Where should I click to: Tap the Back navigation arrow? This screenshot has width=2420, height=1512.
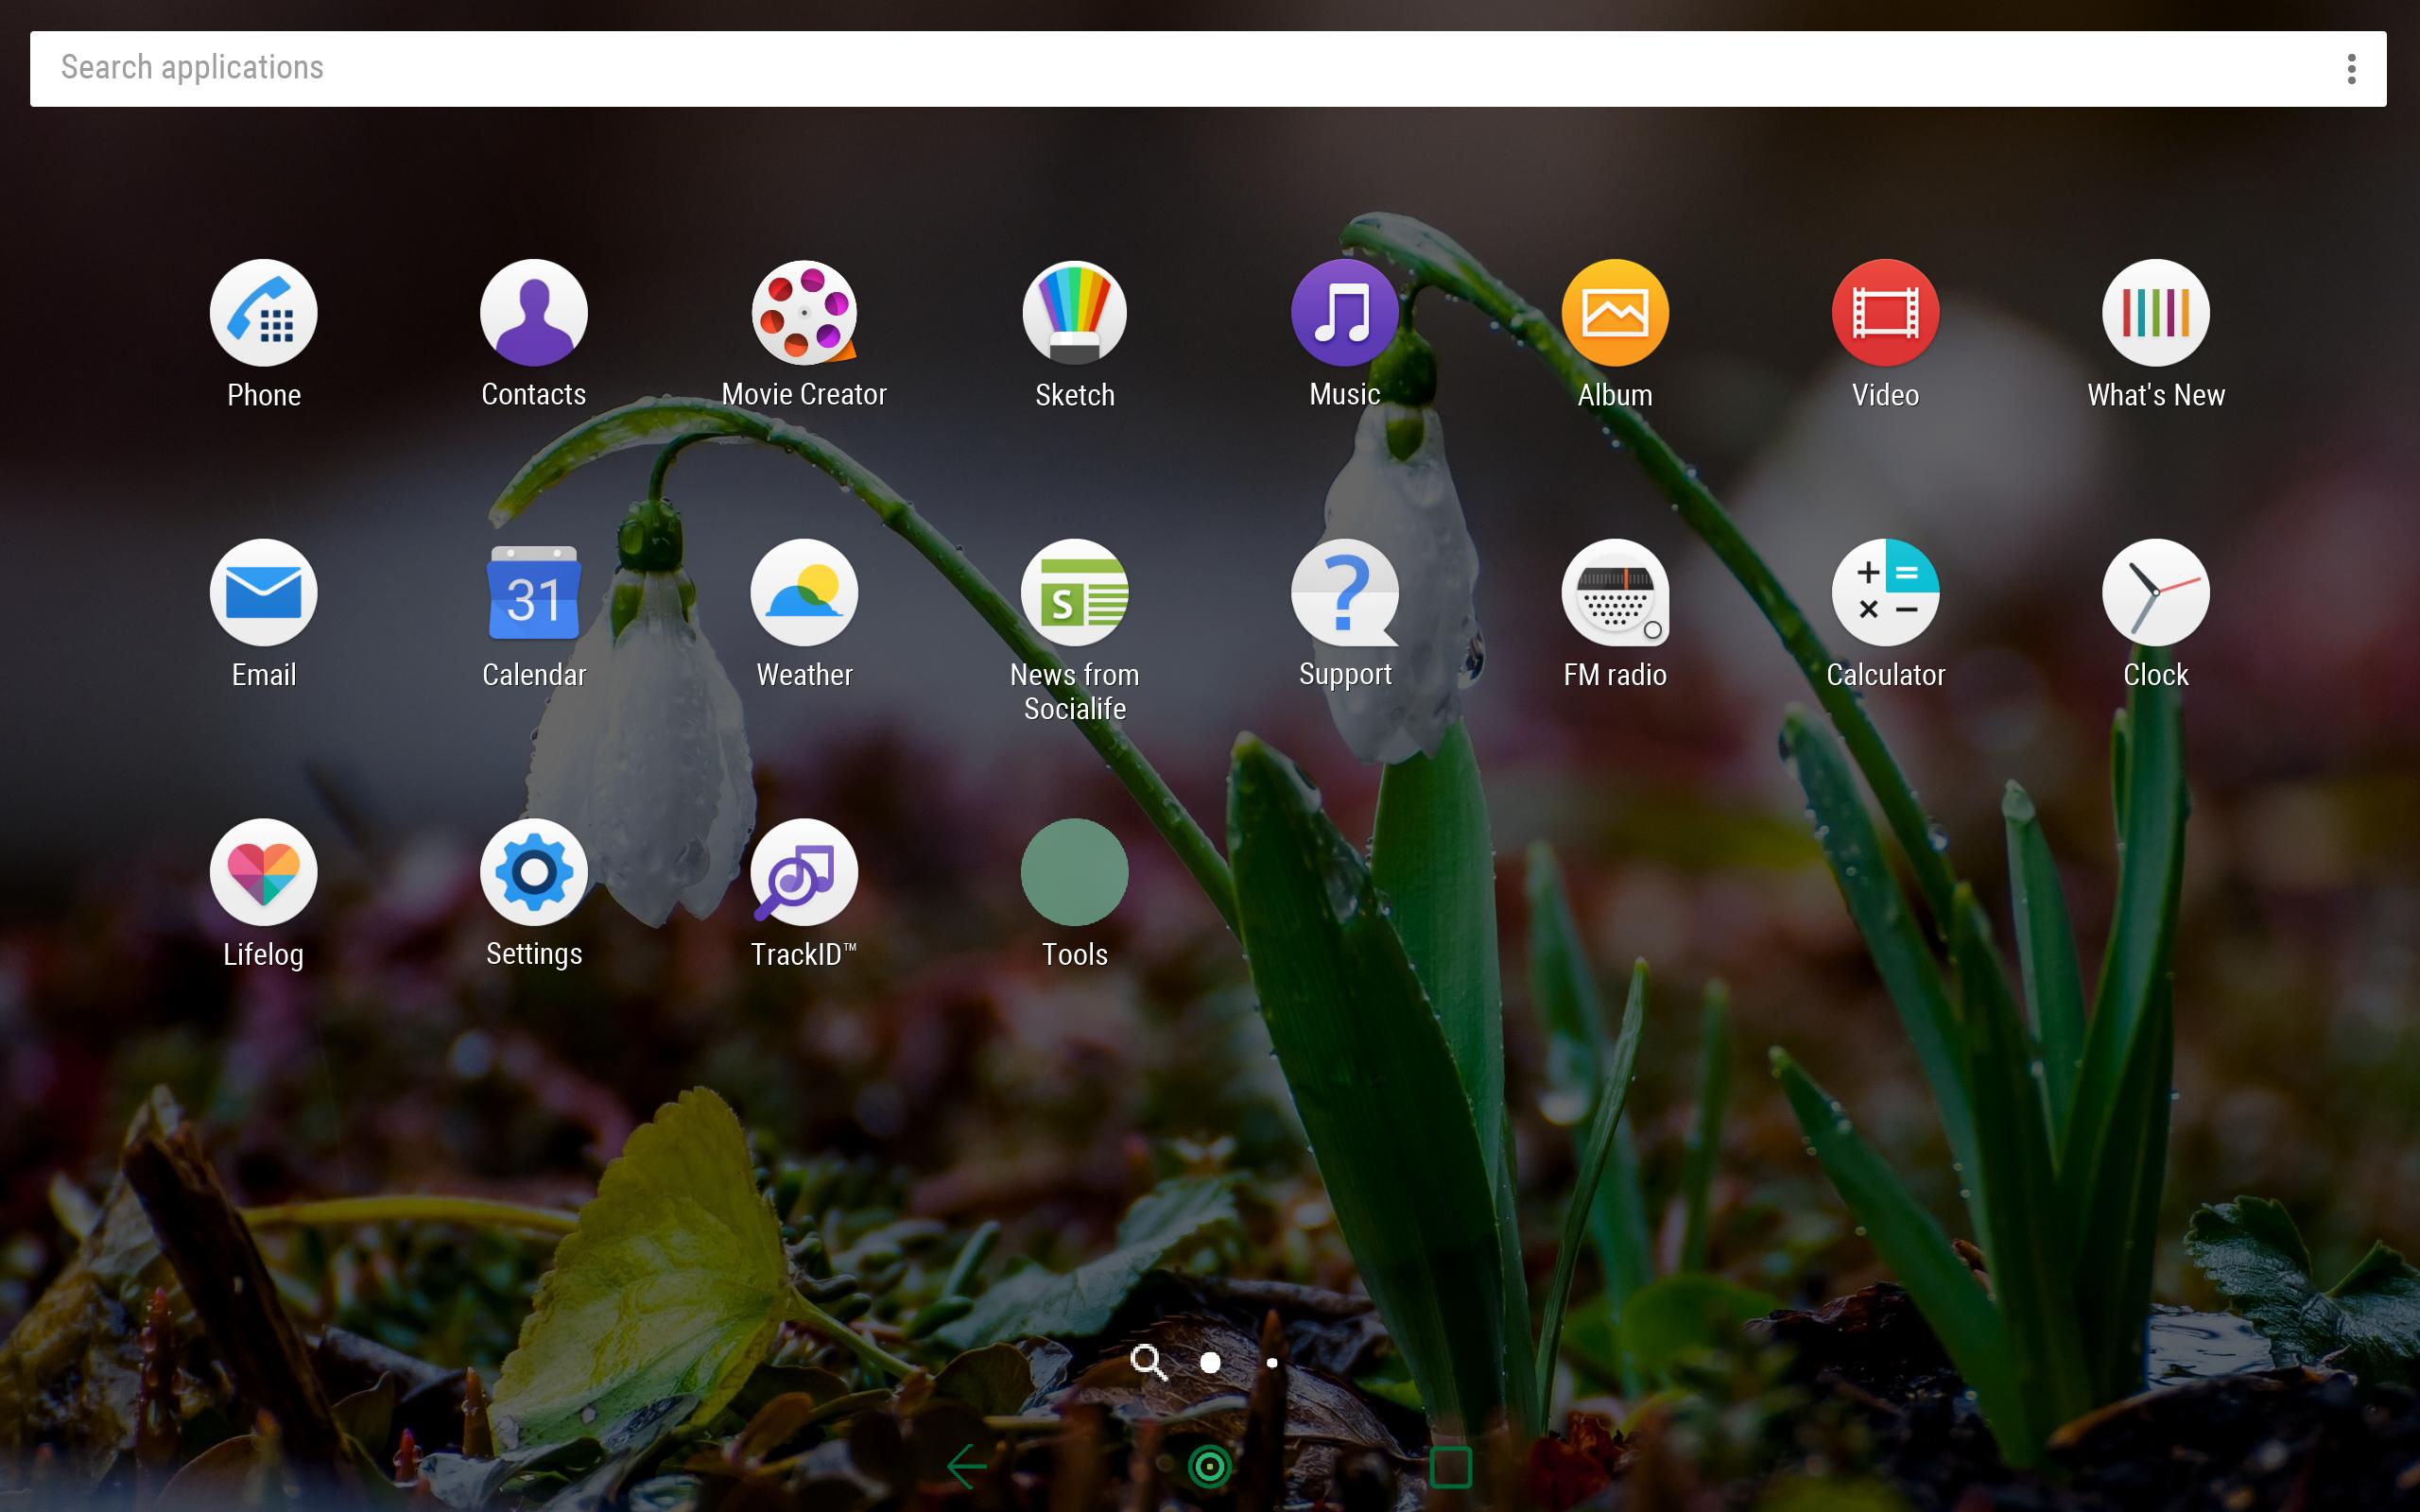(967, 1467)
